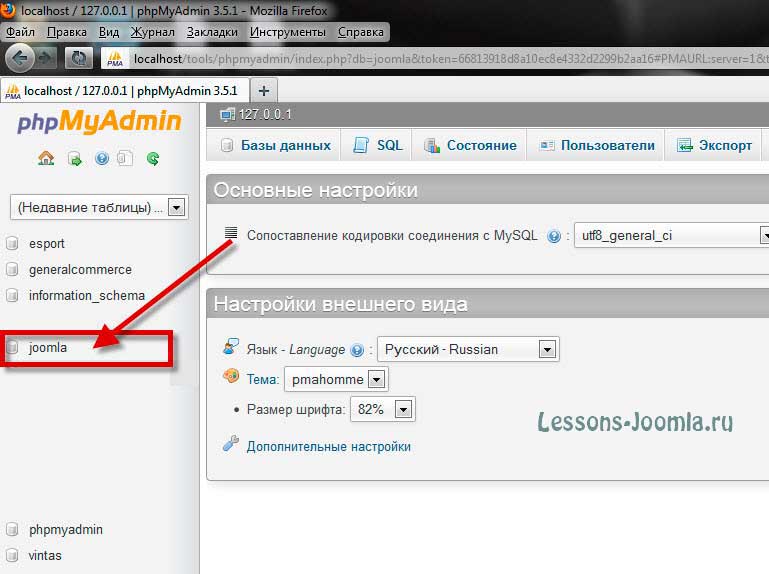This screenshot has height=574, width=769.
Task: Click the log out exit icon
Action: pos(75,159)
